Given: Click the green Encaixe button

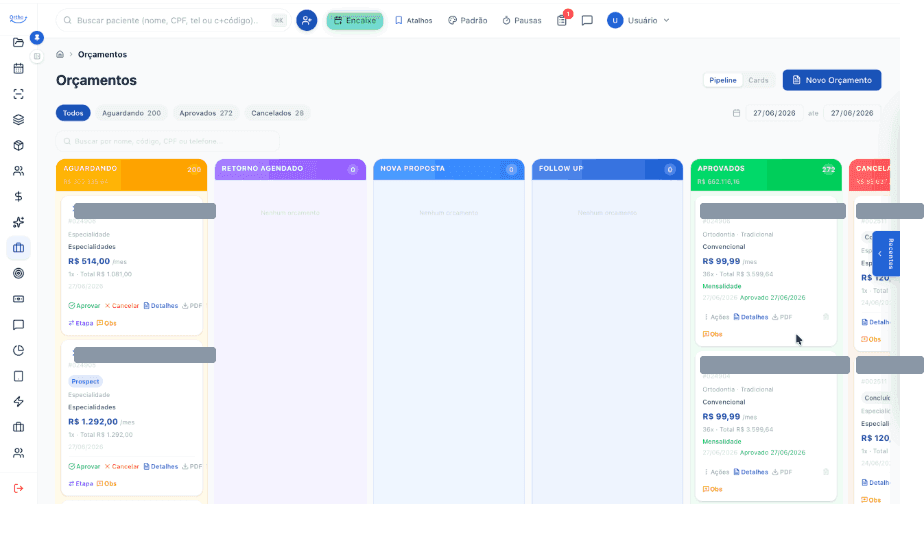Looking at the screenshot, I should click(x=355, y=21).
